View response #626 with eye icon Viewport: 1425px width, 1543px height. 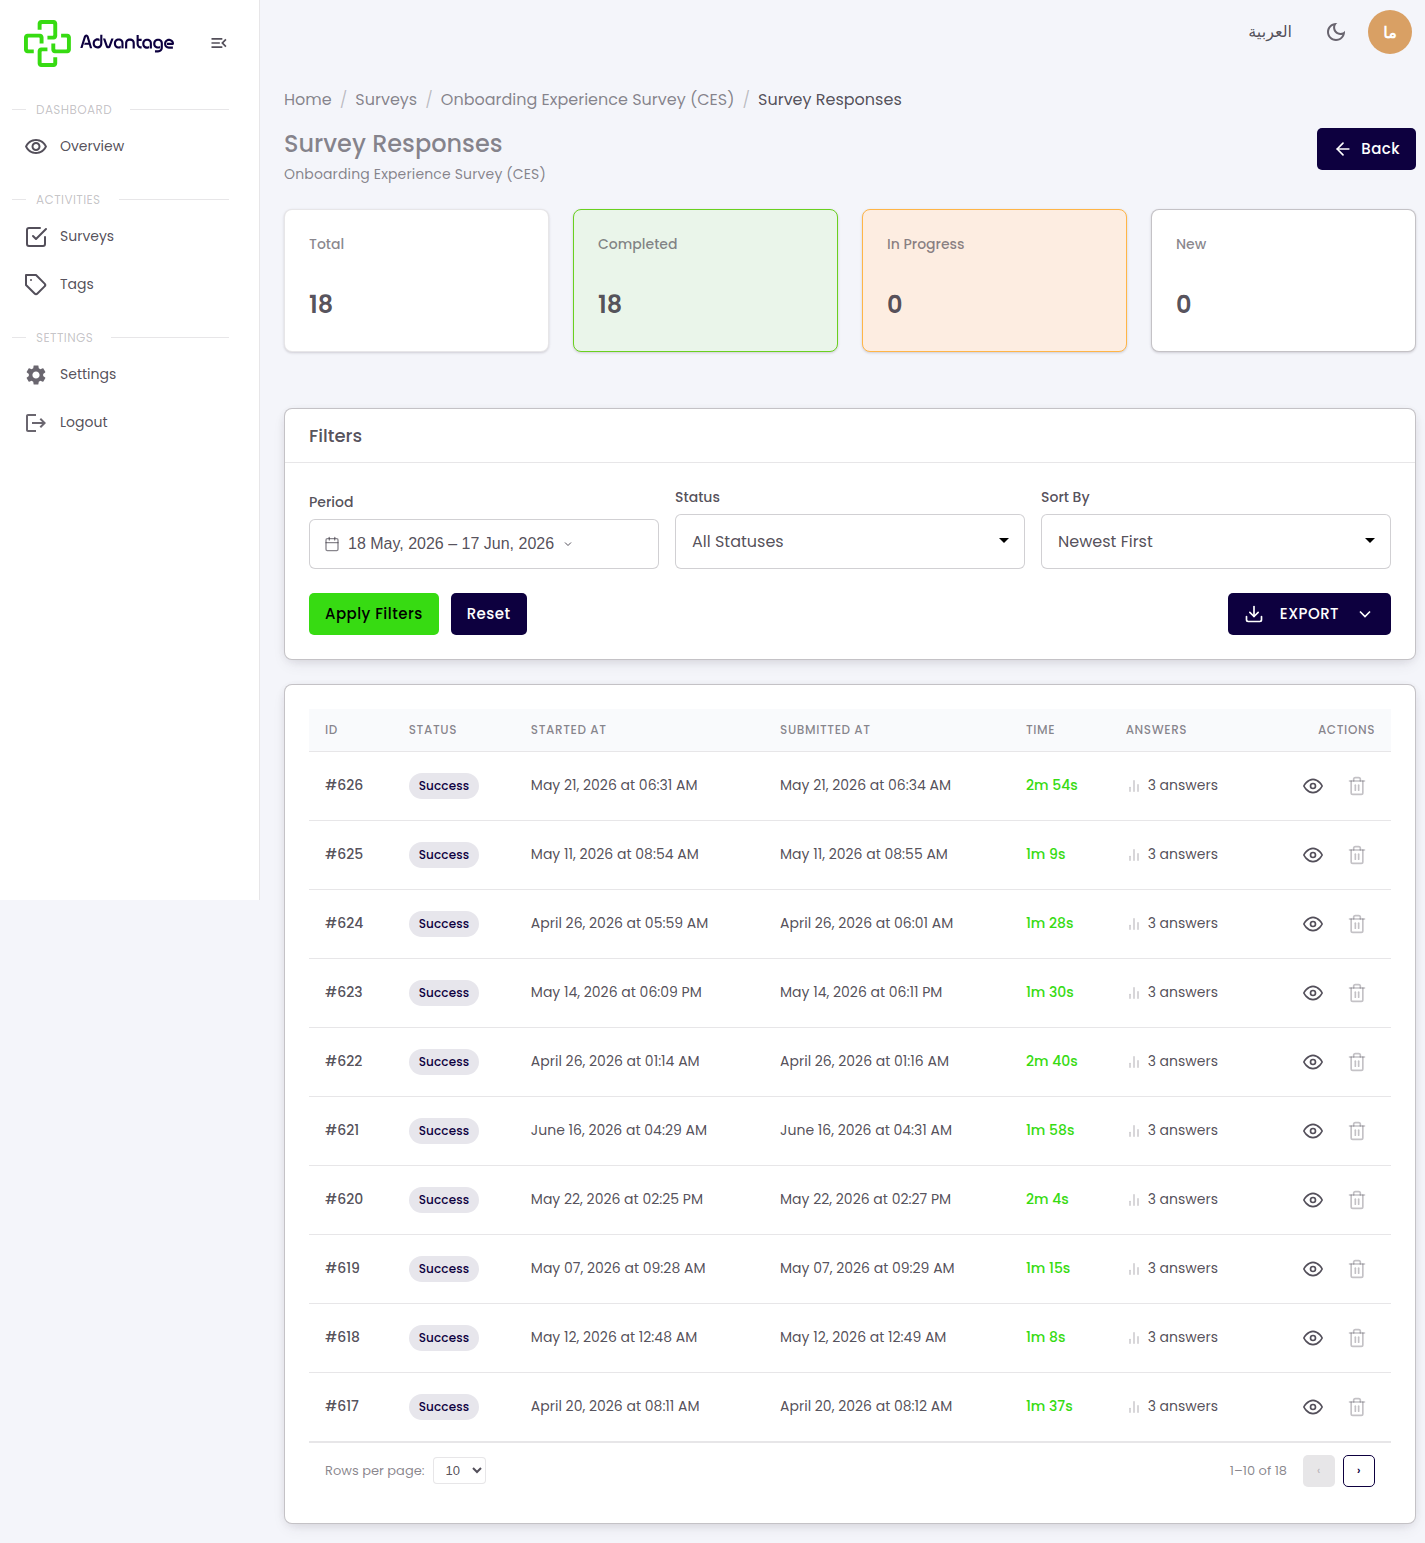pos(1313,786)
